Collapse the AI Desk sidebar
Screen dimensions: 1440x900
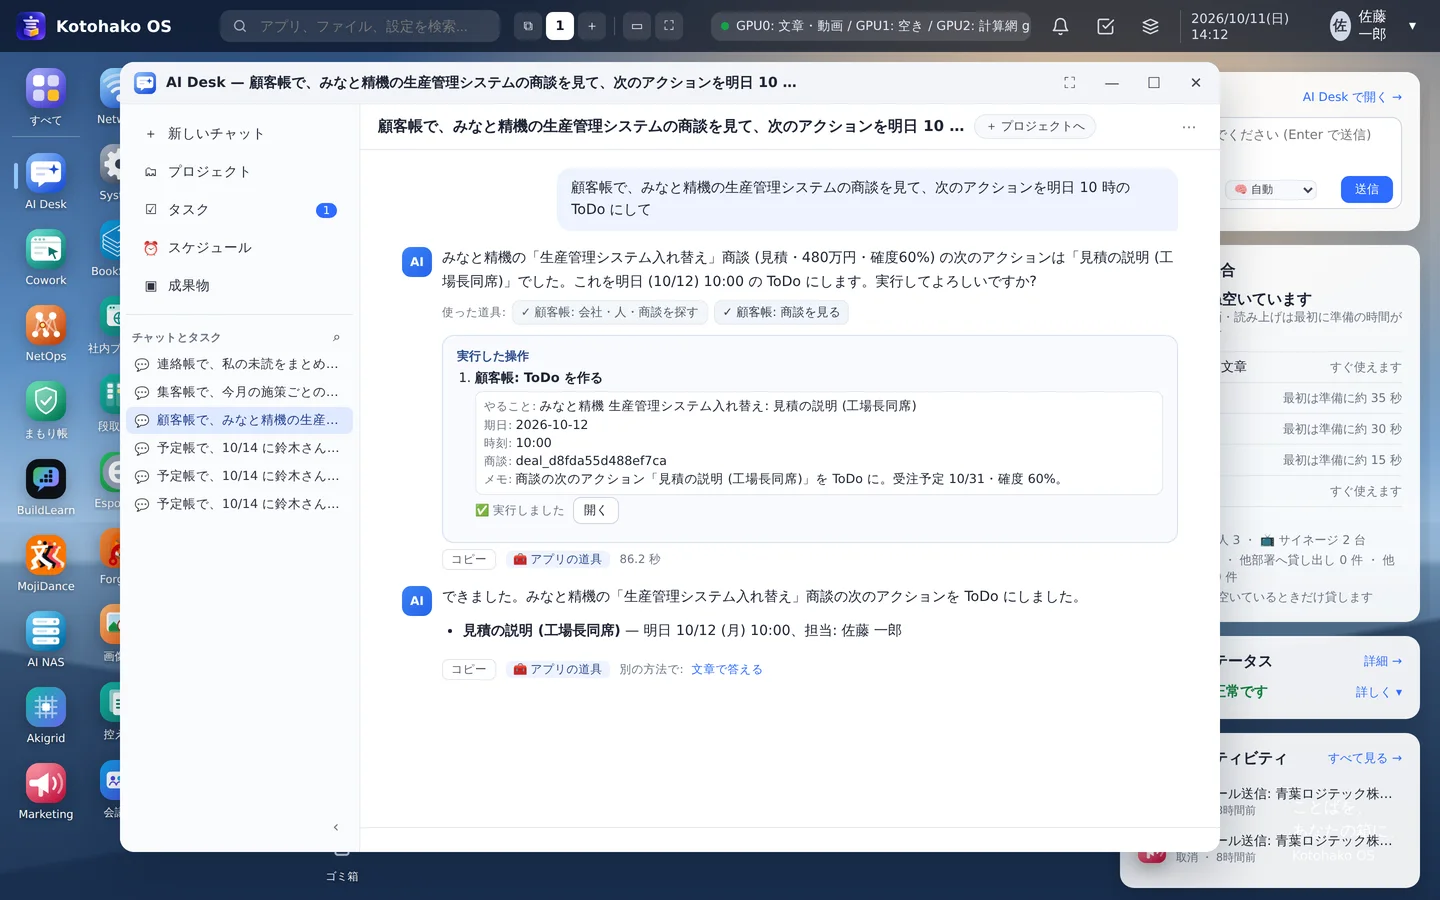pyautogui.click(x=336, y=827)
